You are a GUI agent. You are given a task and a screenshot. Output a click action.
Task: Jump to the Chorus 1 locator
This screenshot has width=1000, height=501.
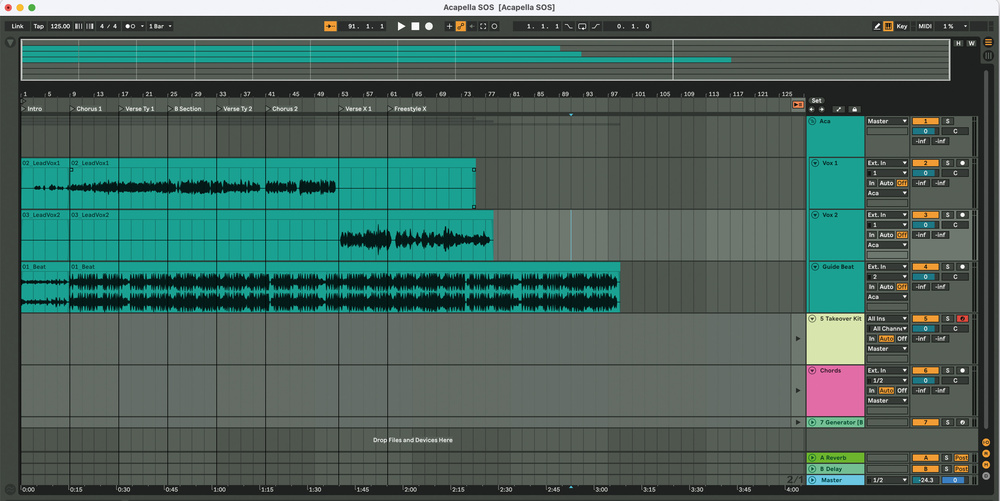tap(86, 109)
